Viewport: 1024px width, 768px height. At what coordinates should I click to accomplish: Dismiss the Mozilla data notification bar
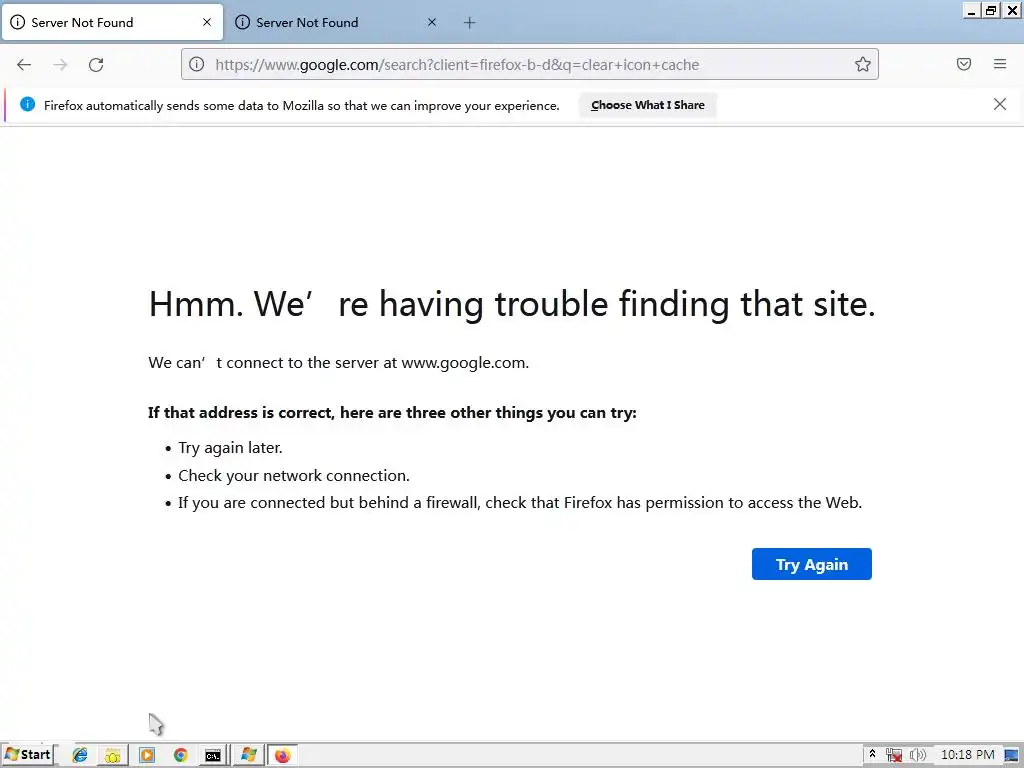point(1000,104)
